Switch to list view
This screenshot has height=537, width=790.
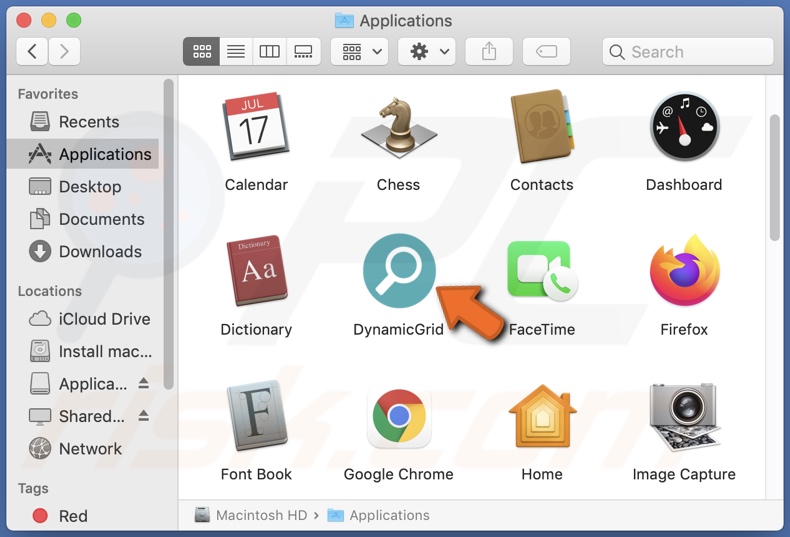click(236, 51)
